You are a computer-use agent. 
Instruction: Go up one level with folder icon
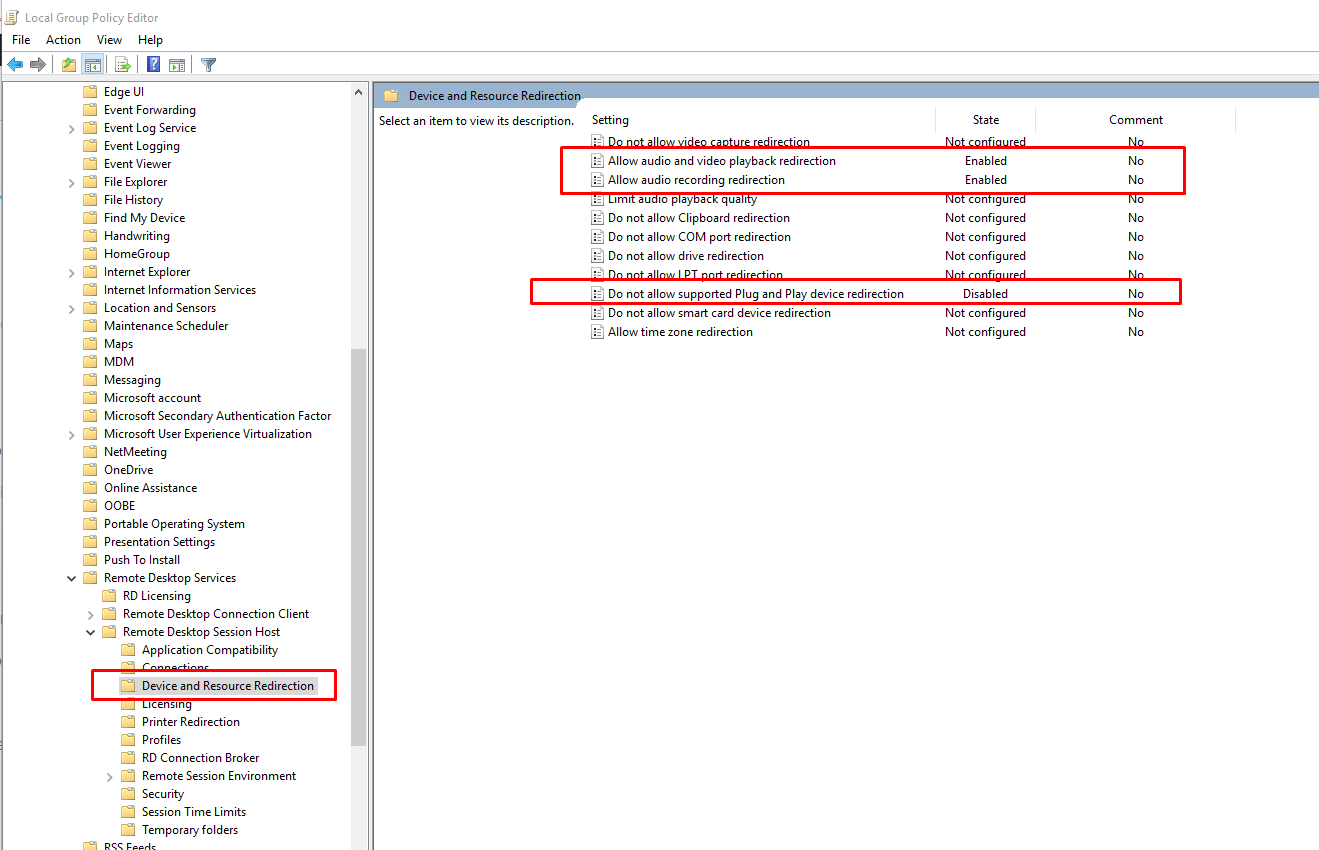(x=68, y=65)
